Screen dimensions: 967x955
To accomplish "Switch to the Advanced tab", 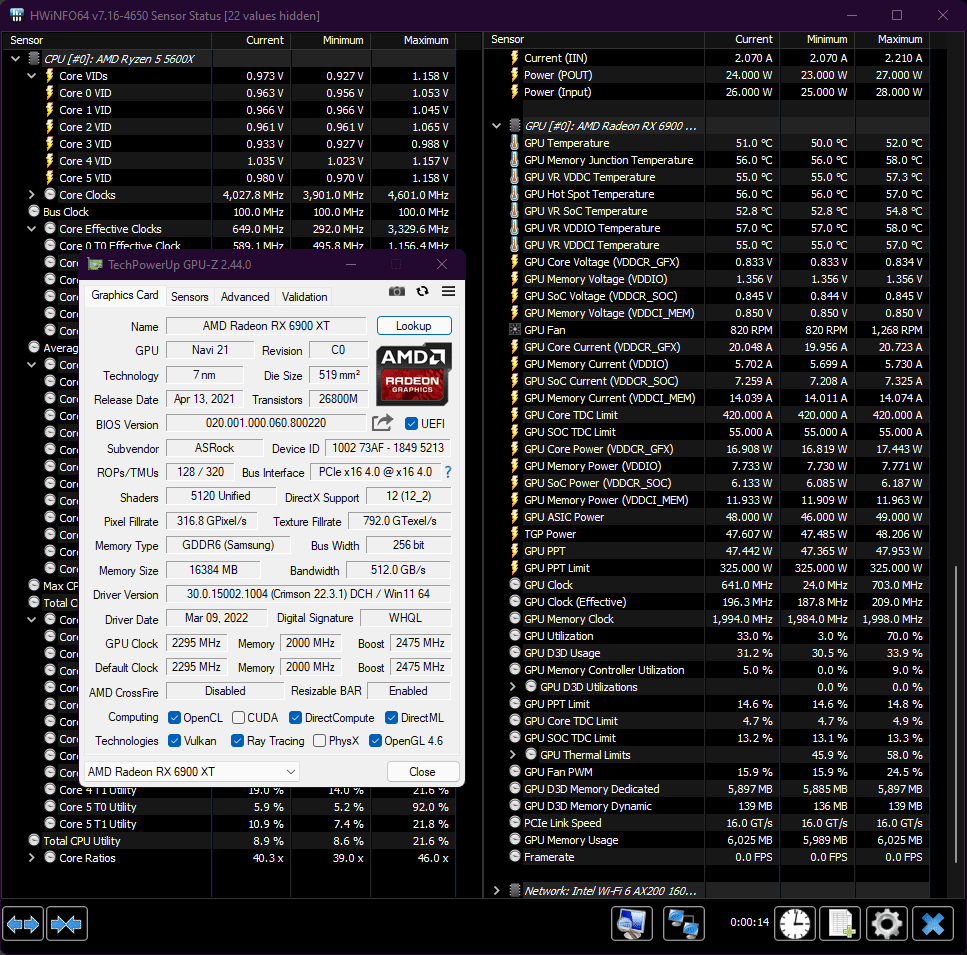I will click(245, 297).
